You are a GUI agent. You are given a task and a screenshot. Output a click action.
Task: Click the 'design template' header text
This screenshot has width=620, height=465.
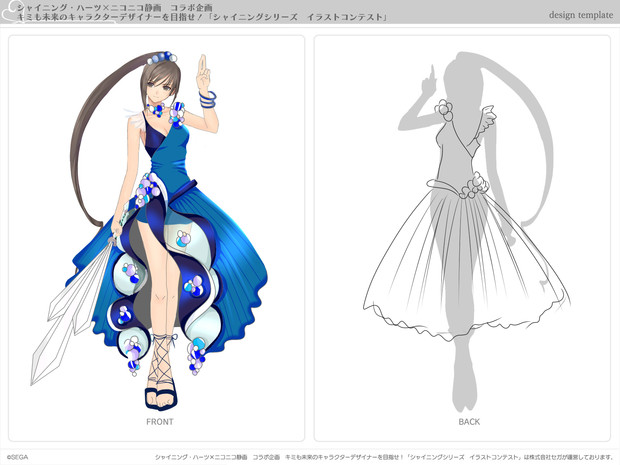point(581,15)
